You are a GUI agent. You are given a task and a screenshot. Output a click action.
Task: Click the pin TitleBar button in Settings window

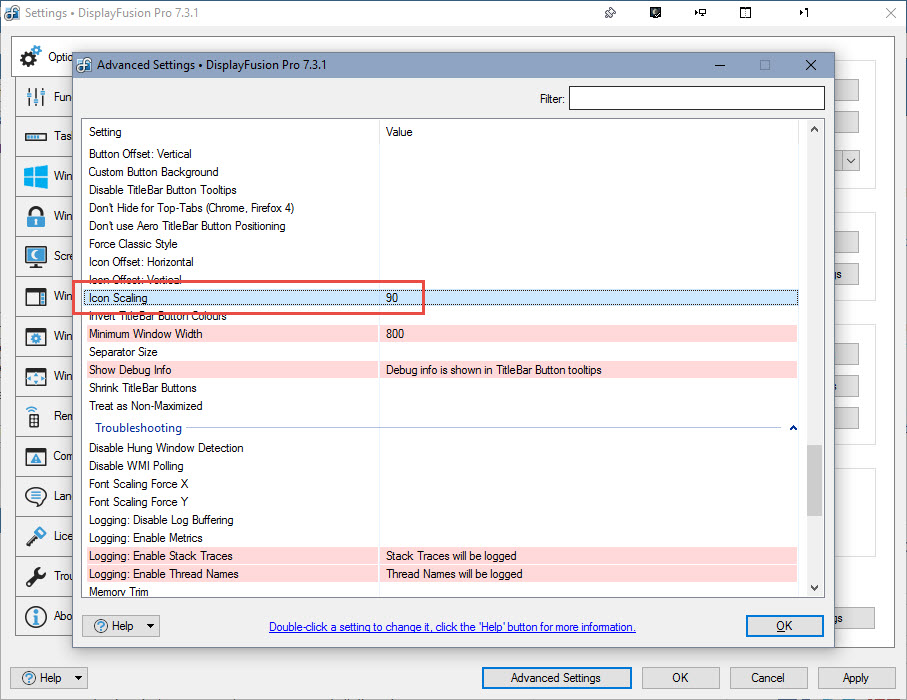610,13
